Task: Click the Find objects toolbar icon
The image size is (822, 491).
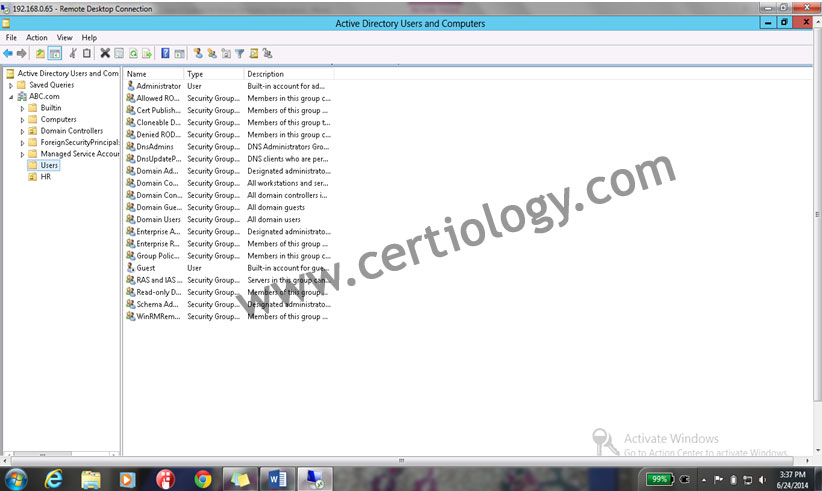Action: click(254, 53)
